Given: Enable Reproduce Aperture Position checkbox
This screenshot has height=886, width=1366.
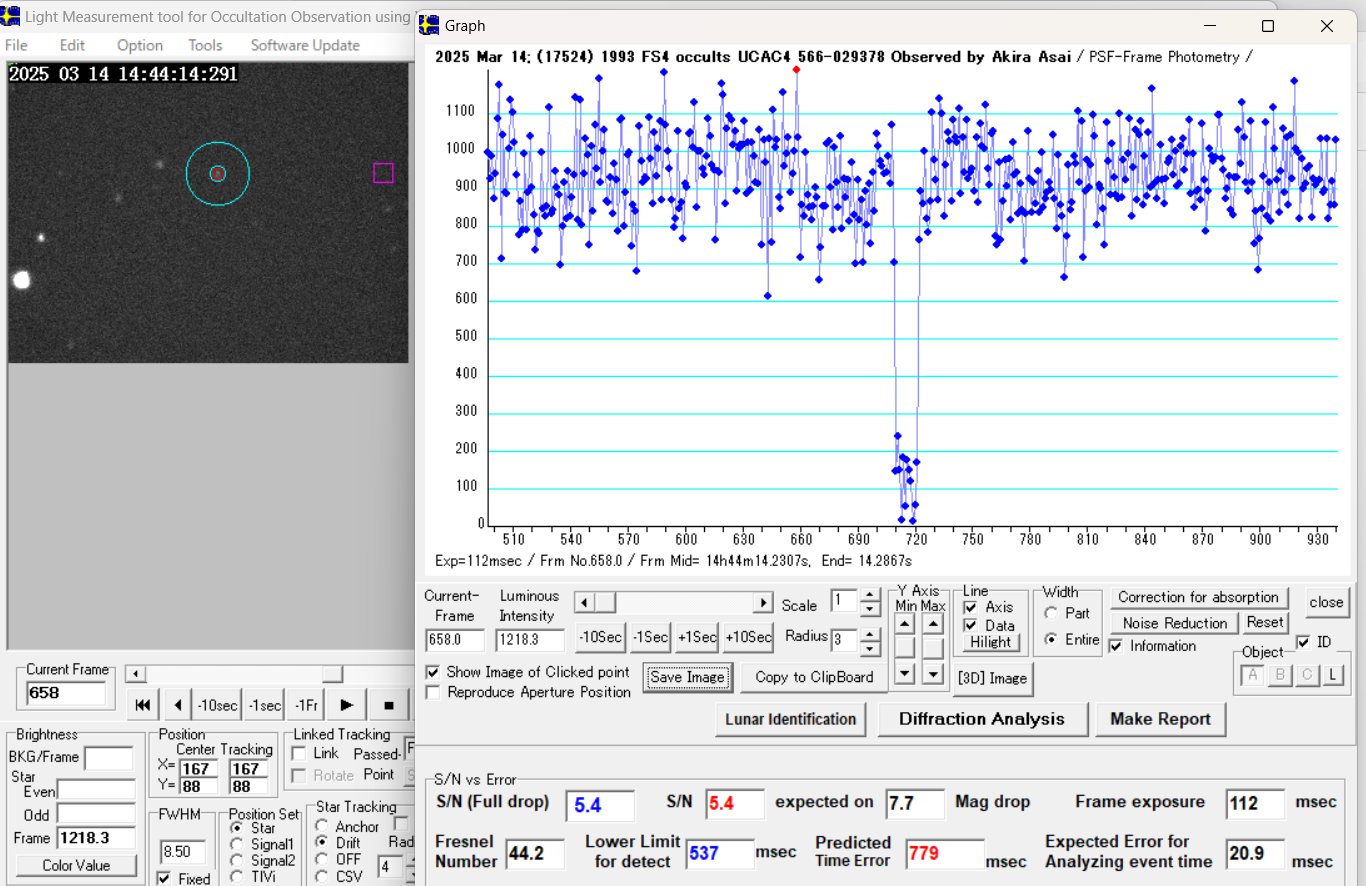Looking at the screenshot, I should (x=433, y=692).
